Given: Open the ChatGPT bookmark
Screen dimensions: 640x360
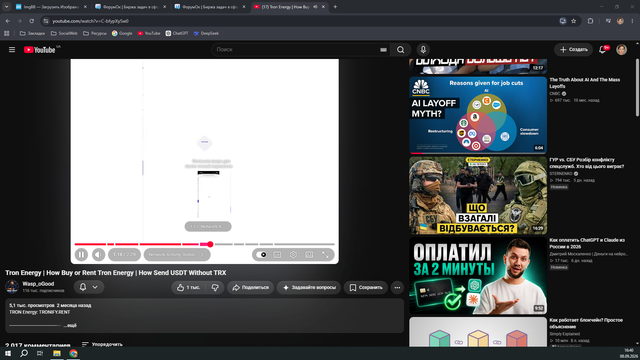Looking at the screenshot, I should click(177, 33).
